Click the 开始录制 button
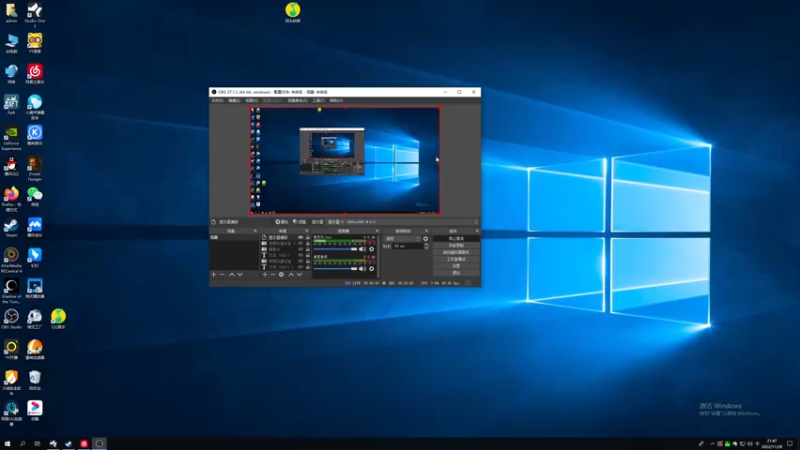 point(456,245)
